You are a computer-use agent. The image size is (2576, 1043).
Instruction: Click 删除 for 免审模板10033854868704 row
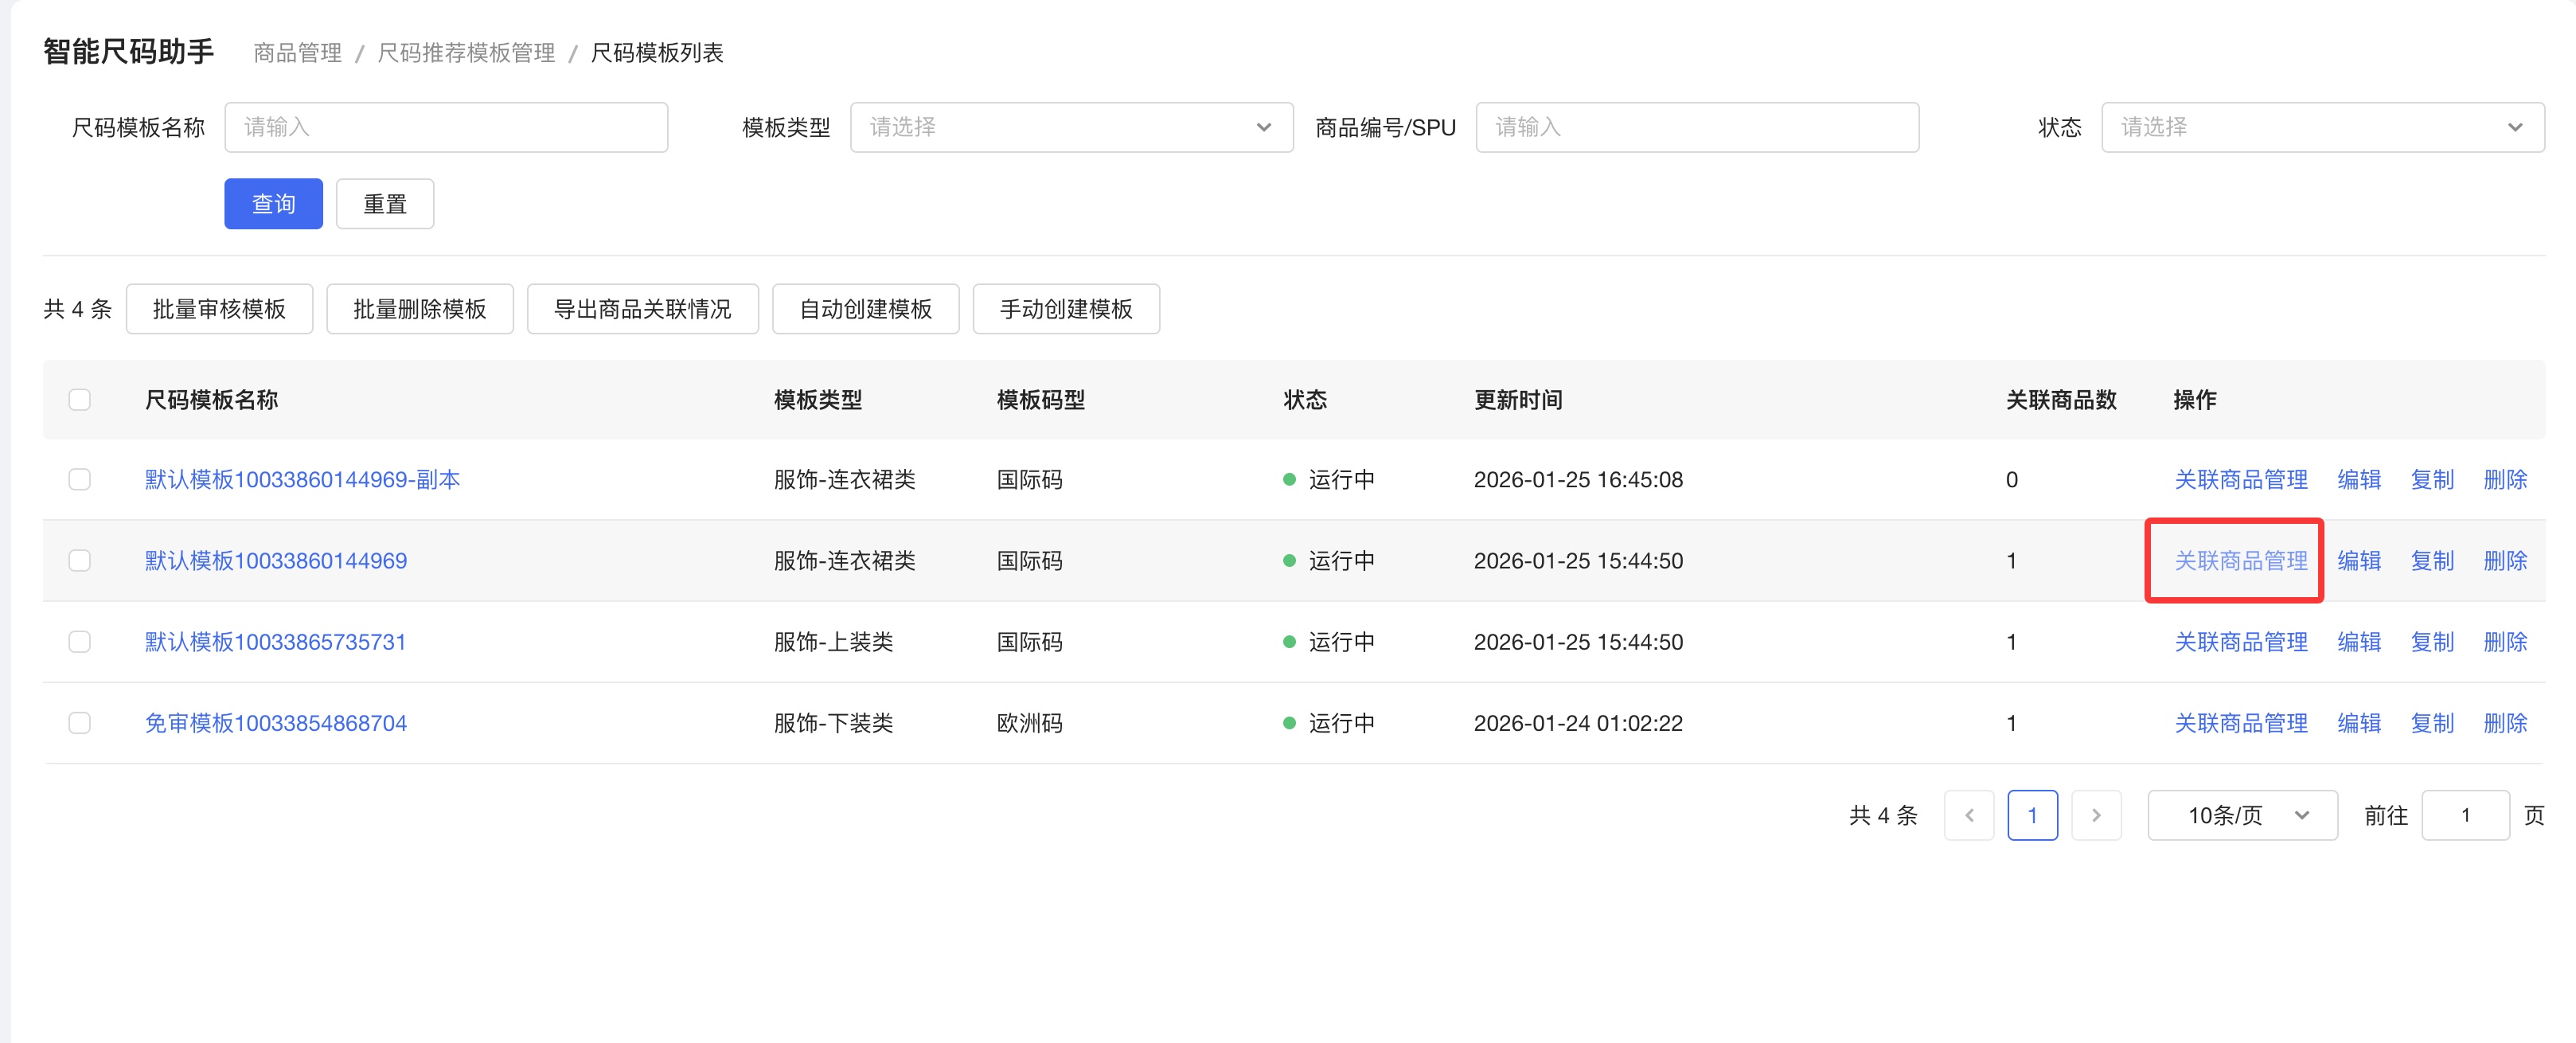(x=2504, y=723)
